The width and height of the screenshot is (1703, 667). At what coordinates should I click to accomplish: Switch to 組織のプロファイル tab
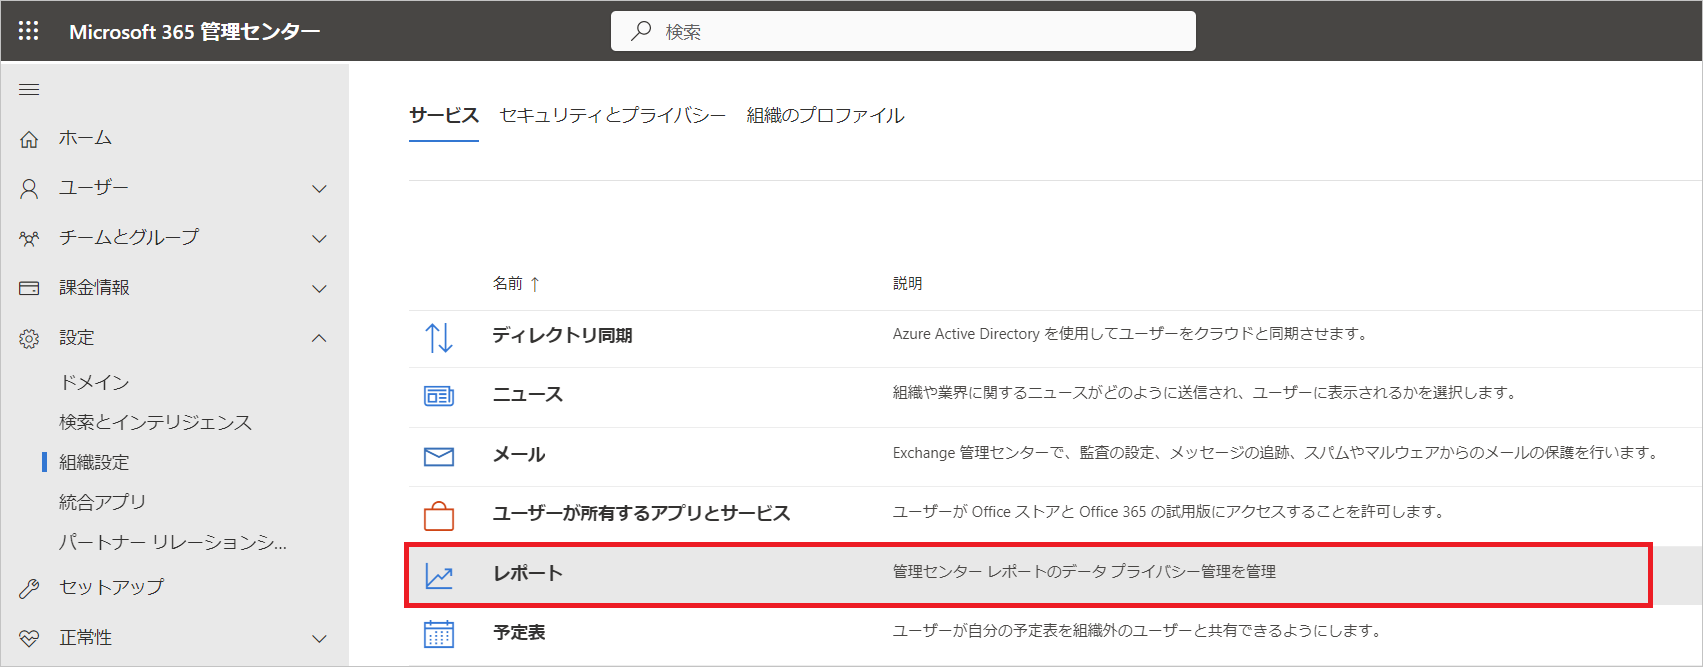(825, 115)
